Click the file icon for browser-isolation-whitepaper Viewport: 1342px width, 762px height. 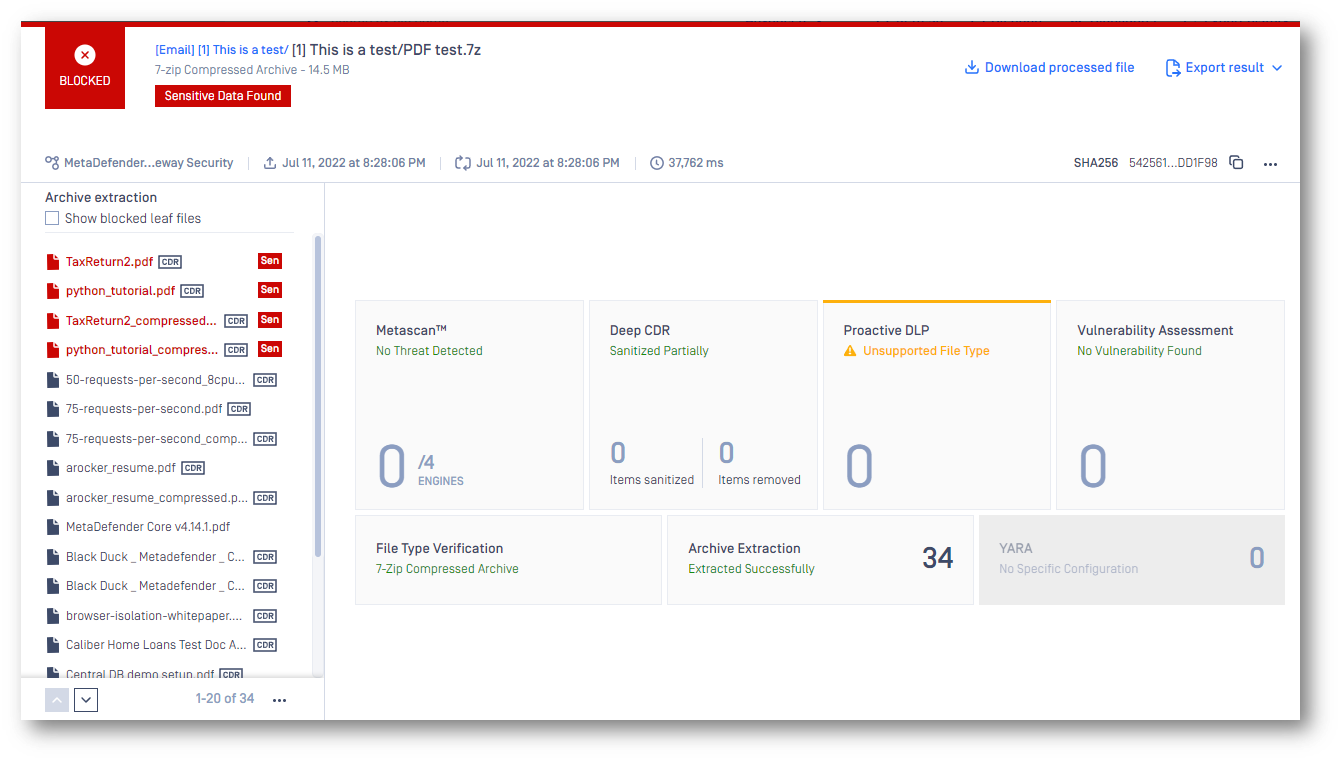click(53, 616)
